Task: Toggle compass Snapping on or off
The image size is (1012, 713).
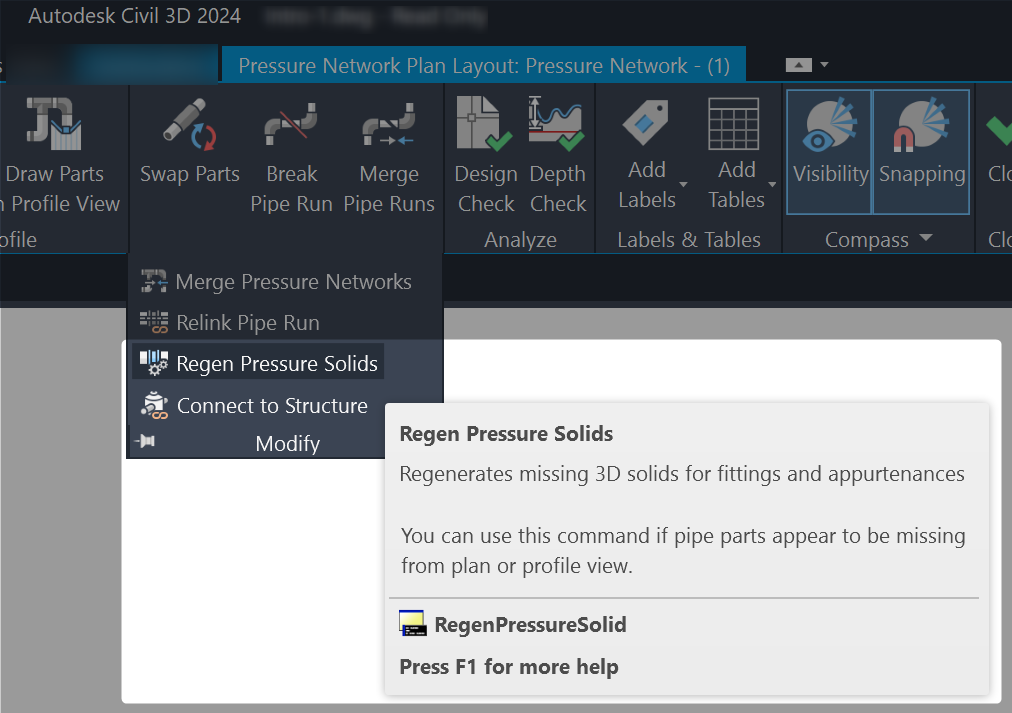Action: click(921, 152)
